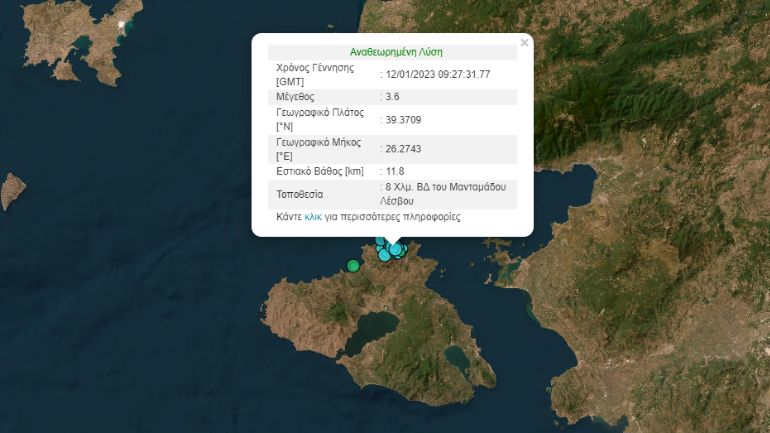Follow the 'κλικ' link for more information
770x433 pixels.
[313, 216]
